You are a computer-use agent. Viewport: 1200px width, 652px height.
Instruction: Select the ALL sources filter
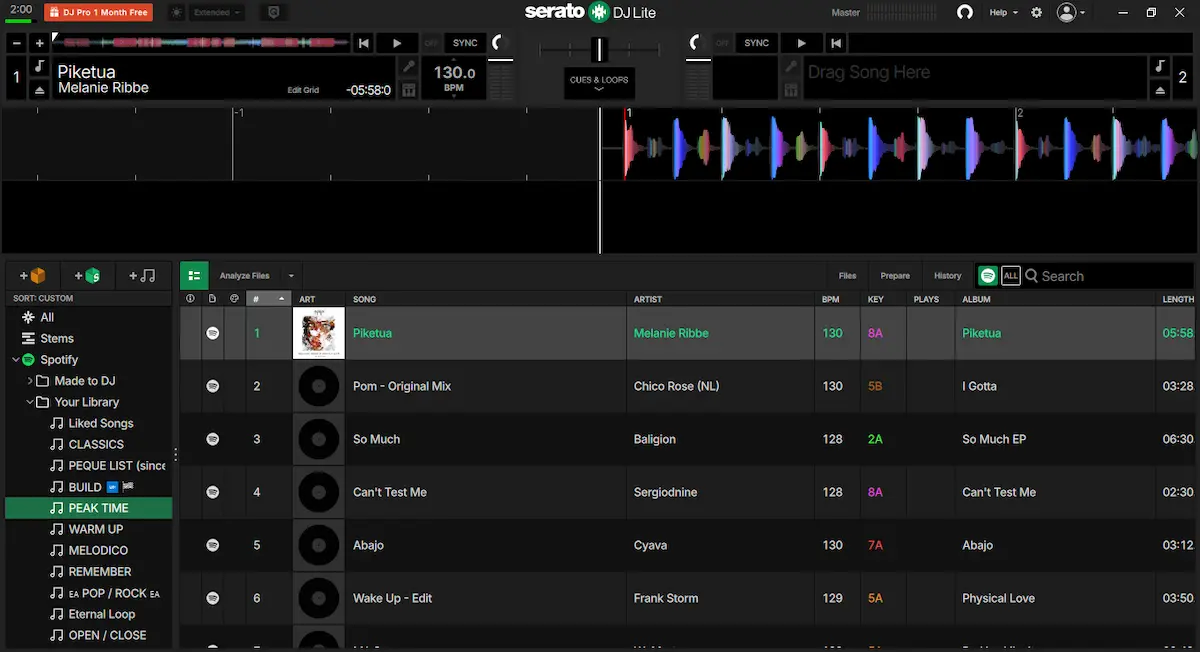click(x=1011, y=276)
